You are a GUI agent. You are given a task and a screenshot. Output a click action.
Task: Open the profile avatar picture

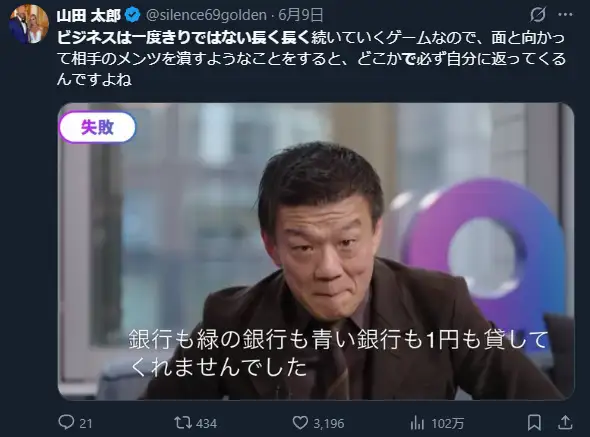29,25
